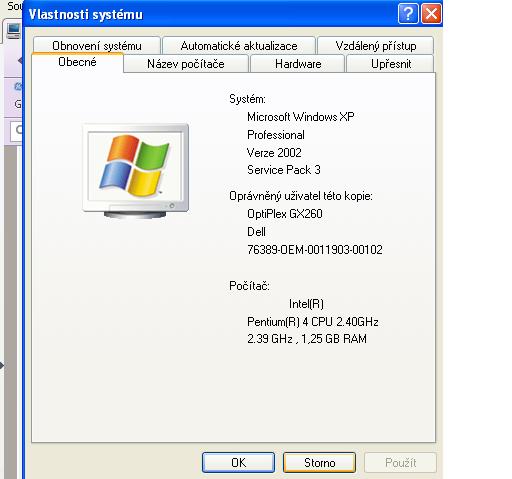Switch to Automatické aktualizace tab

239,45
